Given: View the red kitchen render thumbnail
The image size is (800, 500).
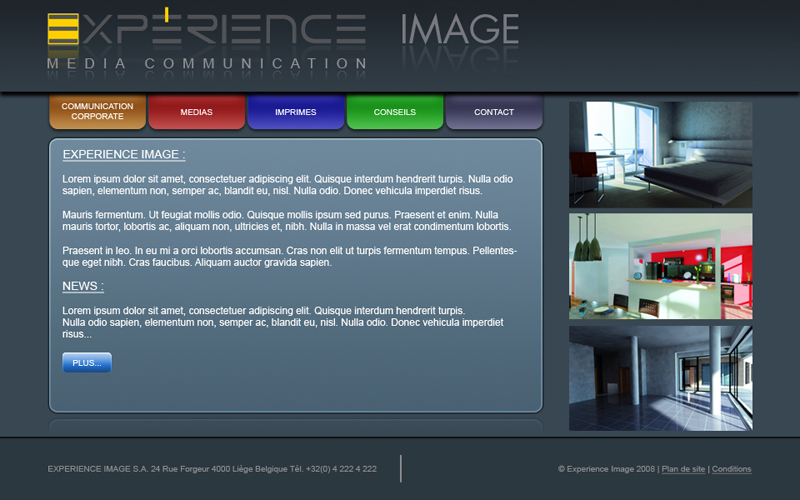Looking at the screenshot, I should tap(661, 266).
